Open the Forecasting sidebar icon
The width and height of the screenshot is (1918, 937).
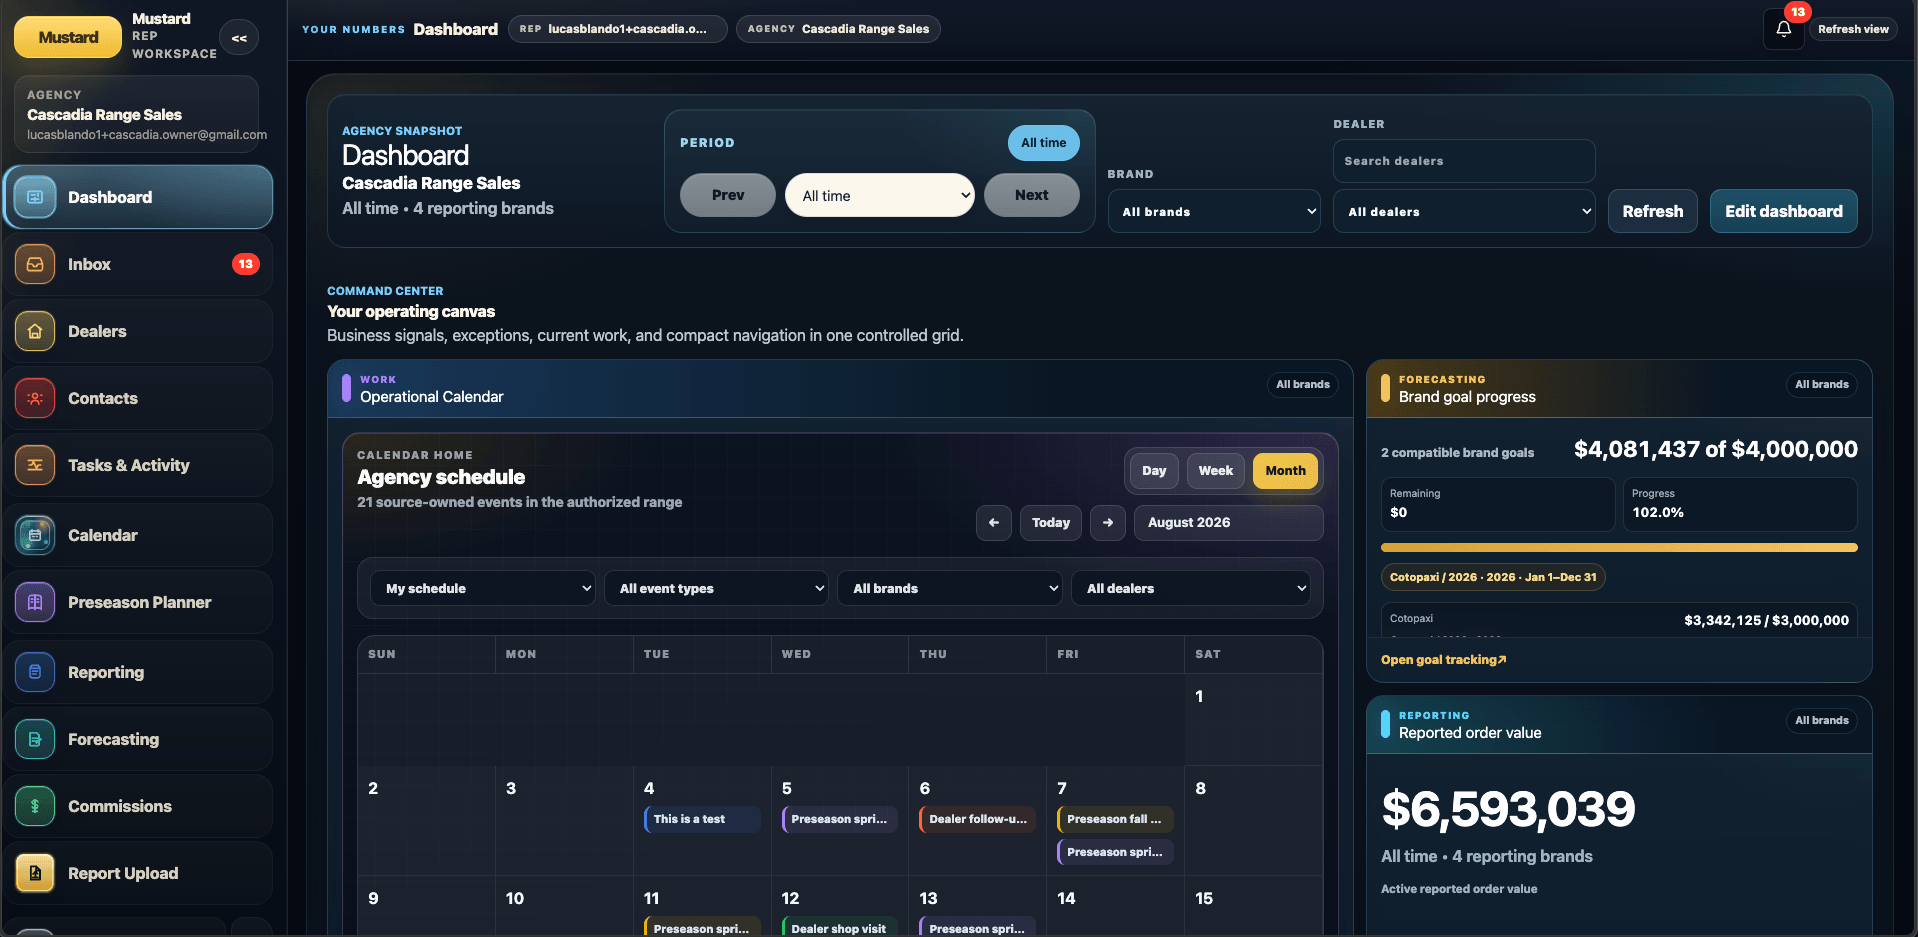[35, 739]
